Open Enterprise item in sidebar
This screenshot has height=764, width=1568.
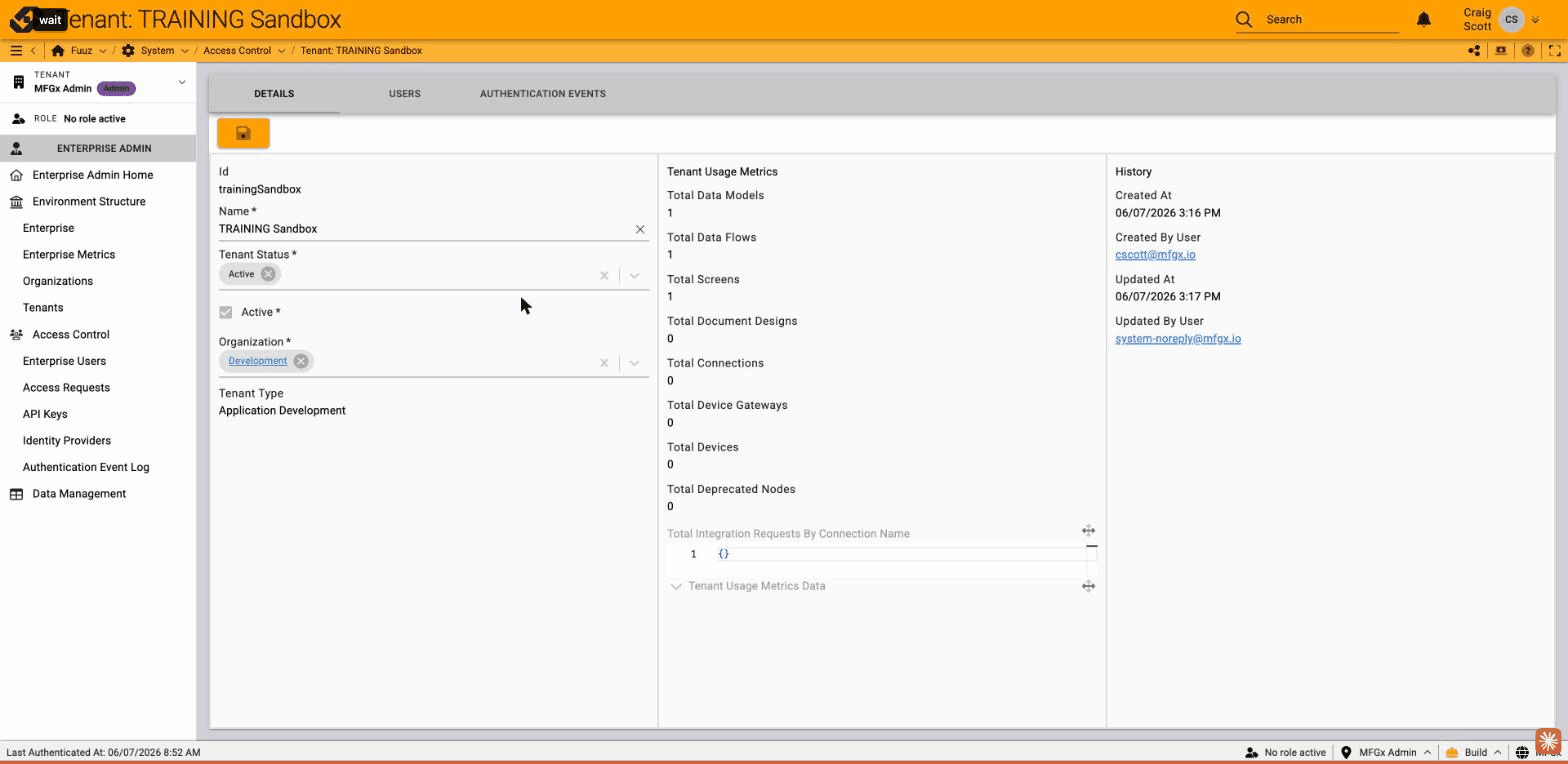coord(48,228)
